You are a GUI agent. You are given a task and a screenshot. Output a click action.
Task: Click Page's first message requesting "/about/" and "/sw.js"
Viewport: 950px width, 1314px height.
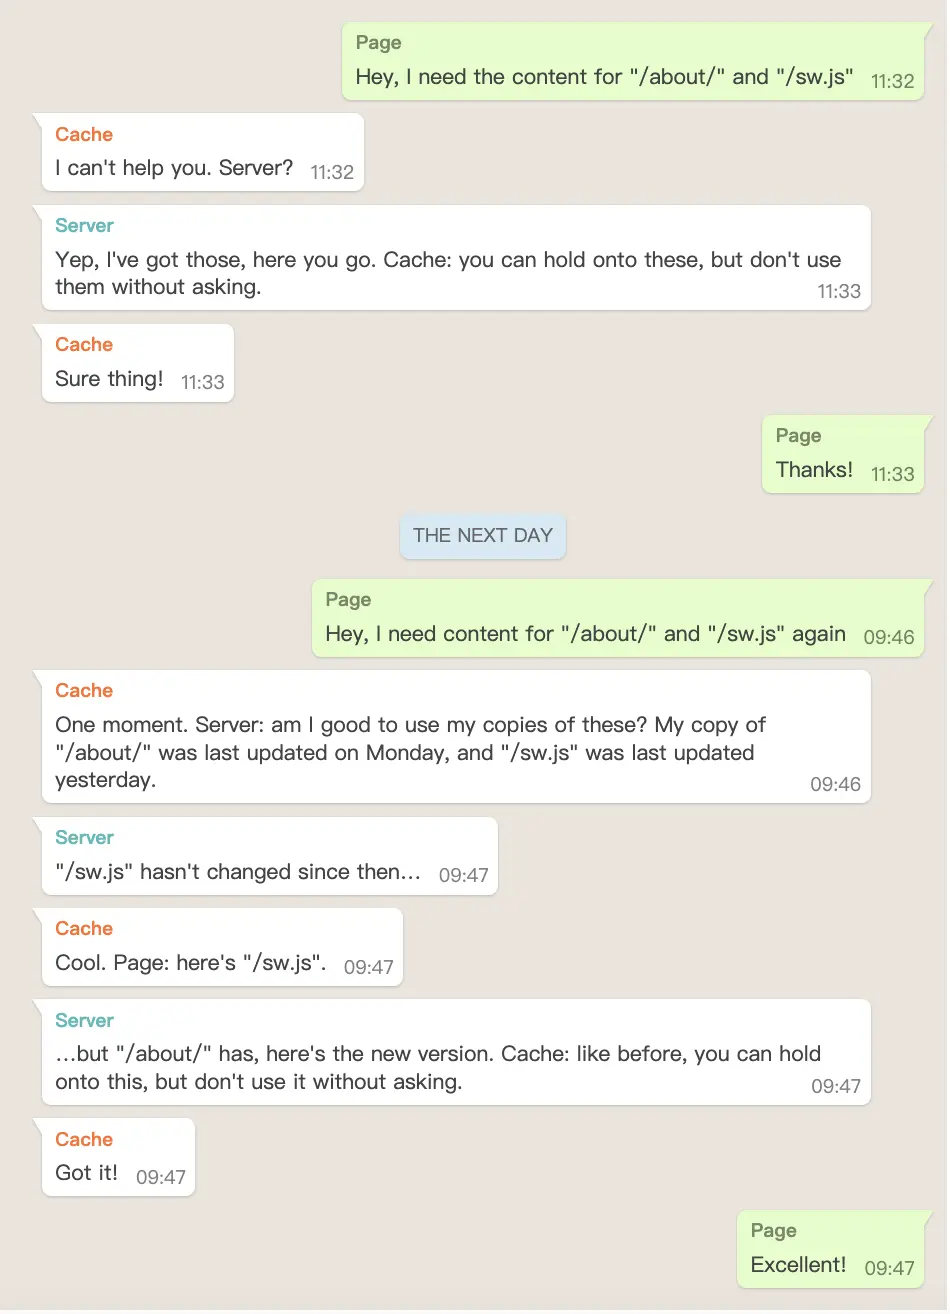634,61
